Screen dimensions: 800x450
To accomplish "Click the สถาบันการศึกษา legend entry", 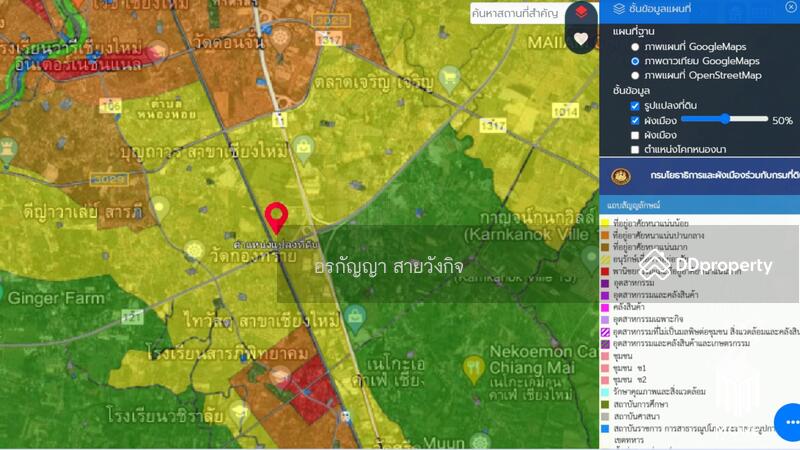I will pos(640,404).
